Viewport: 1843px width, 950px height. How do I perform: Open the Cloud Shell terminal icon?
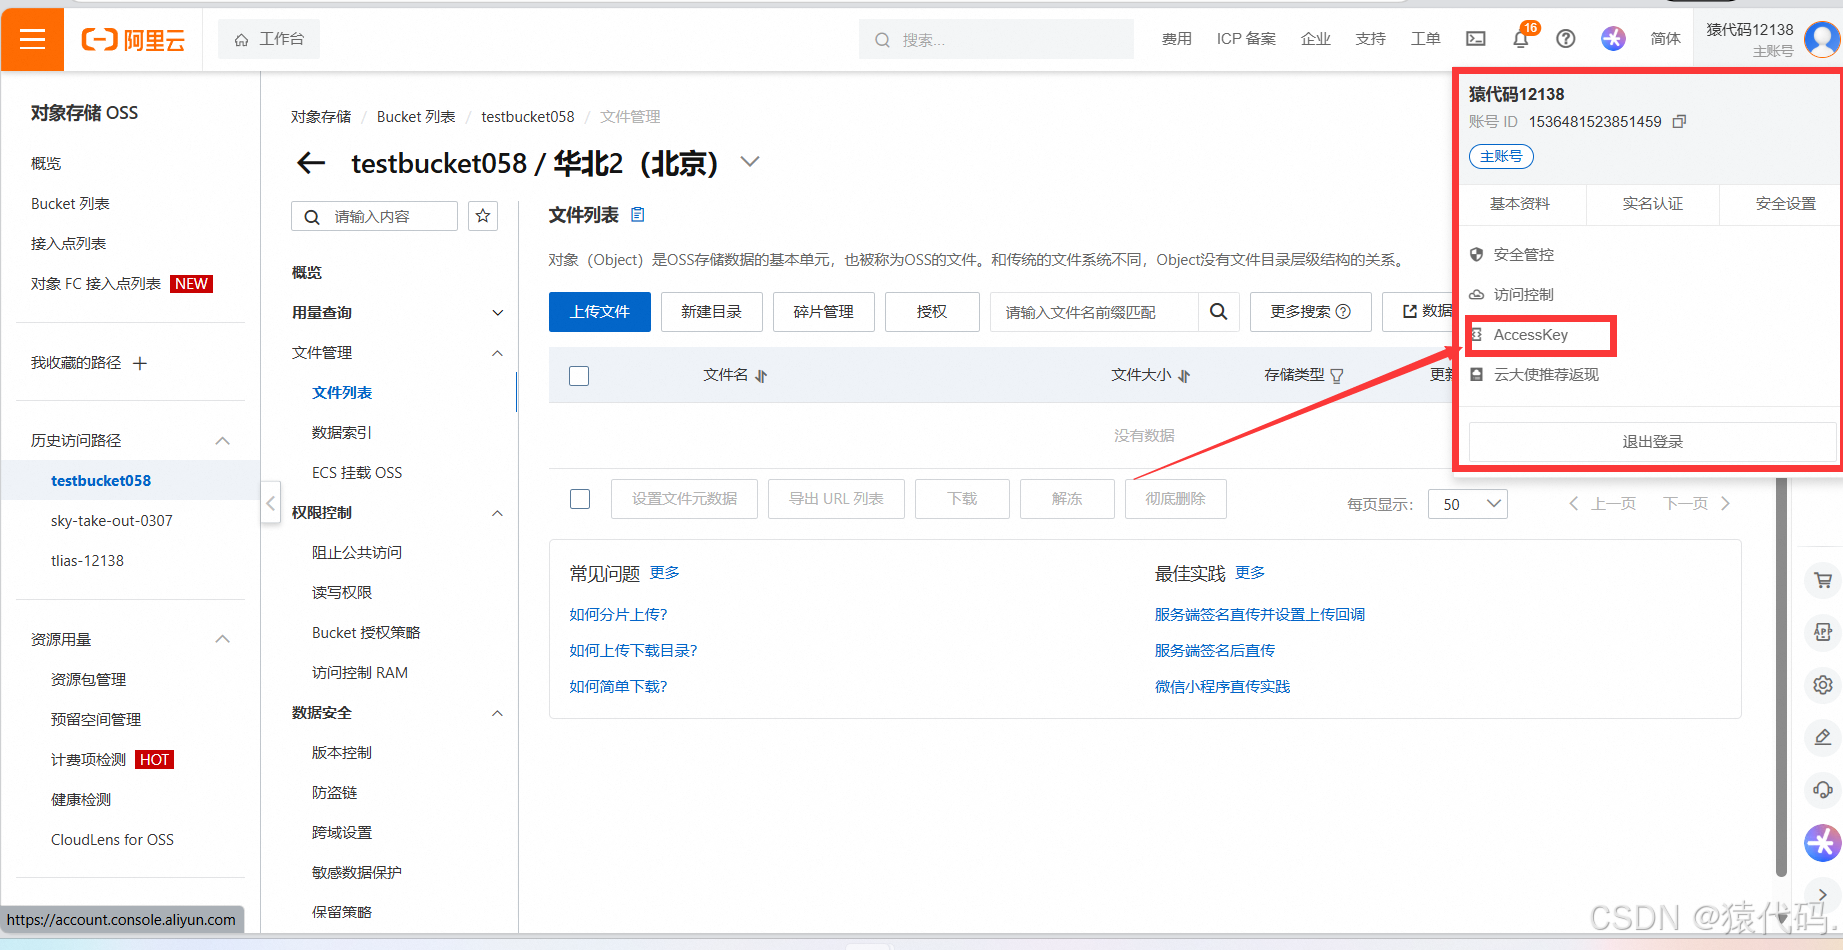pos(1476,39)
